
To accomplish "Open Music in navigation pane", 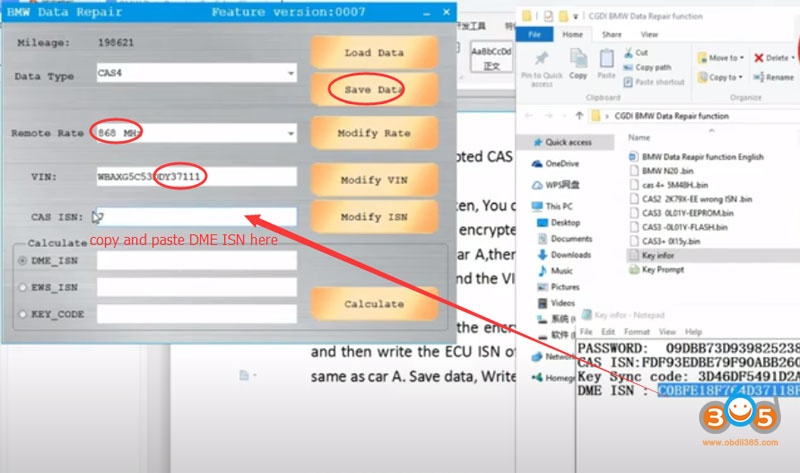I will (555, 270).
